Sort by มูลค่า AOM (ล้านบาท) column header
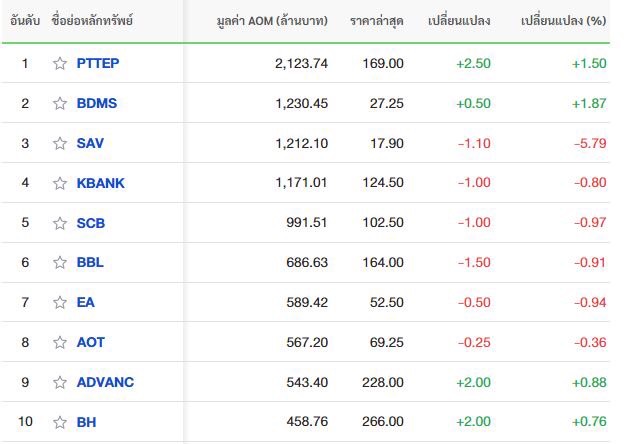631x444 pixels. click(x=272, y=21)
